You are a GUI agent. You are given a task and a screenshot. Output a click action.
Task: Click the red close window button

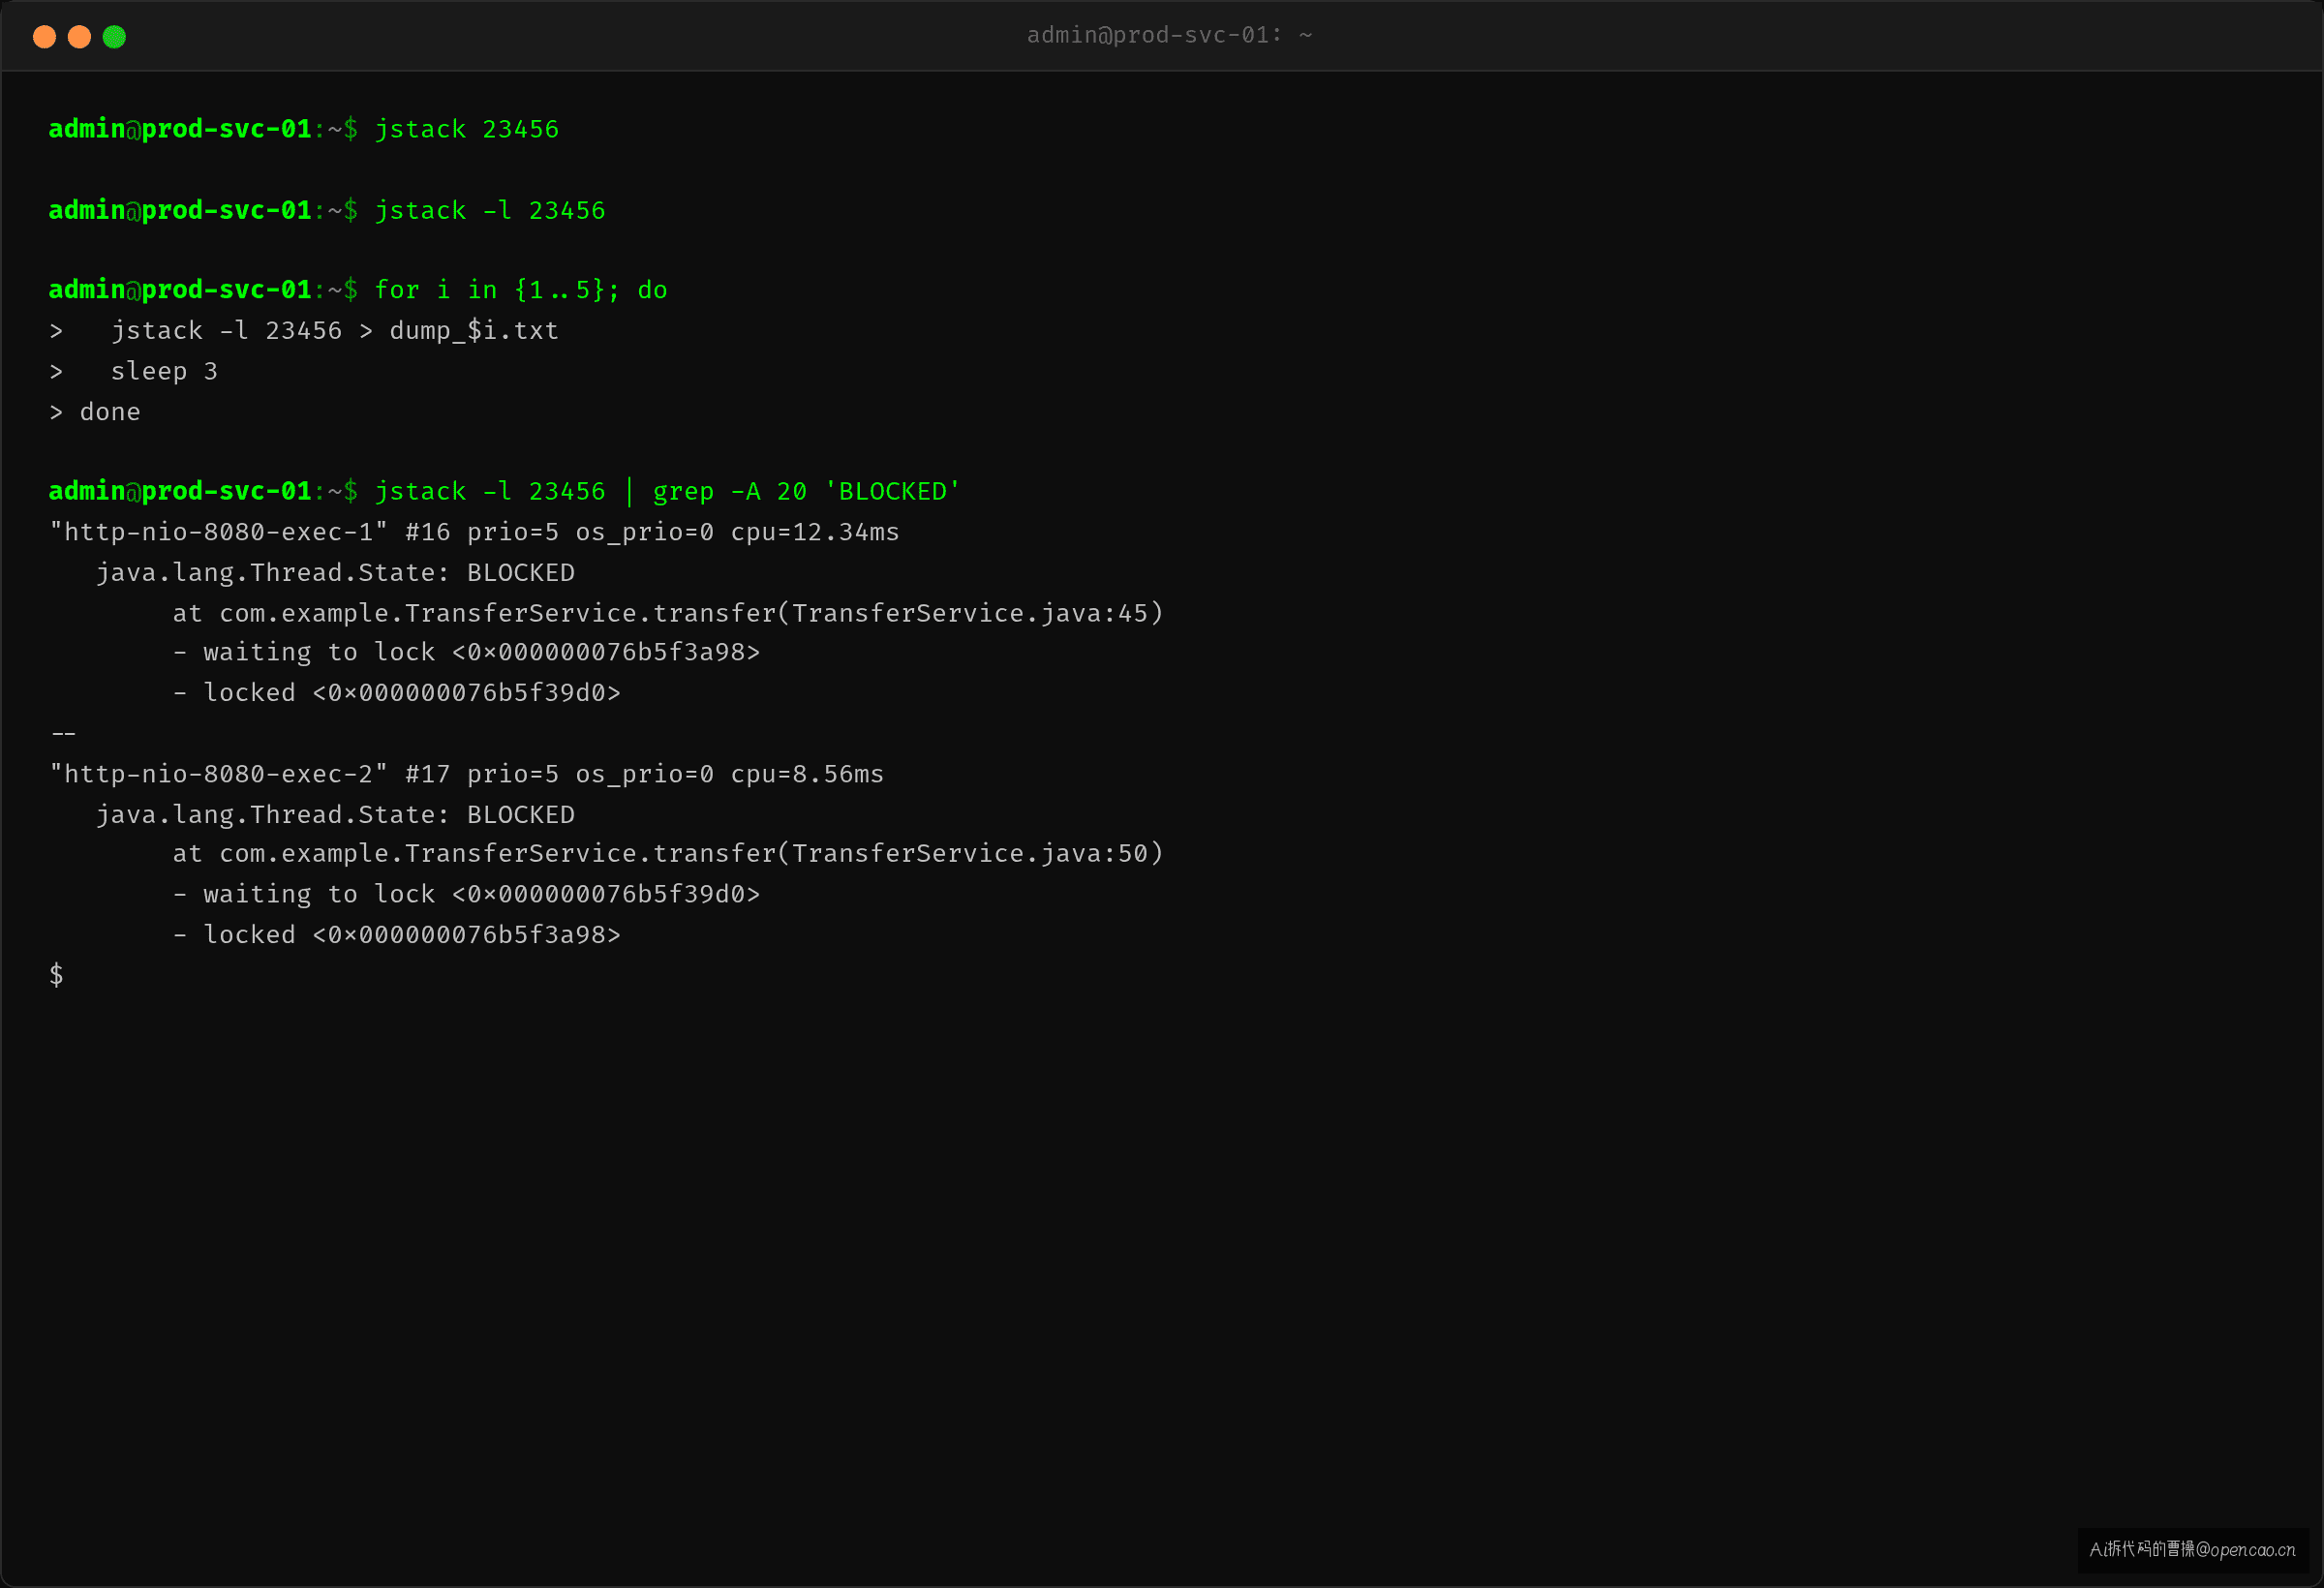44,37
